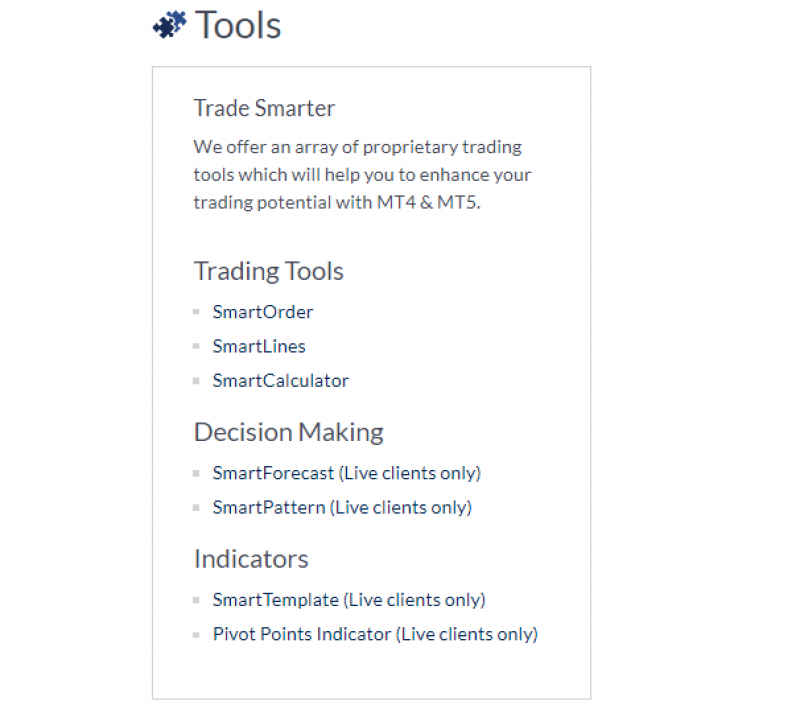This screenshot has height=709, width=800.
Task: Select the SmartCalculator link
Action: coord(281,381)
